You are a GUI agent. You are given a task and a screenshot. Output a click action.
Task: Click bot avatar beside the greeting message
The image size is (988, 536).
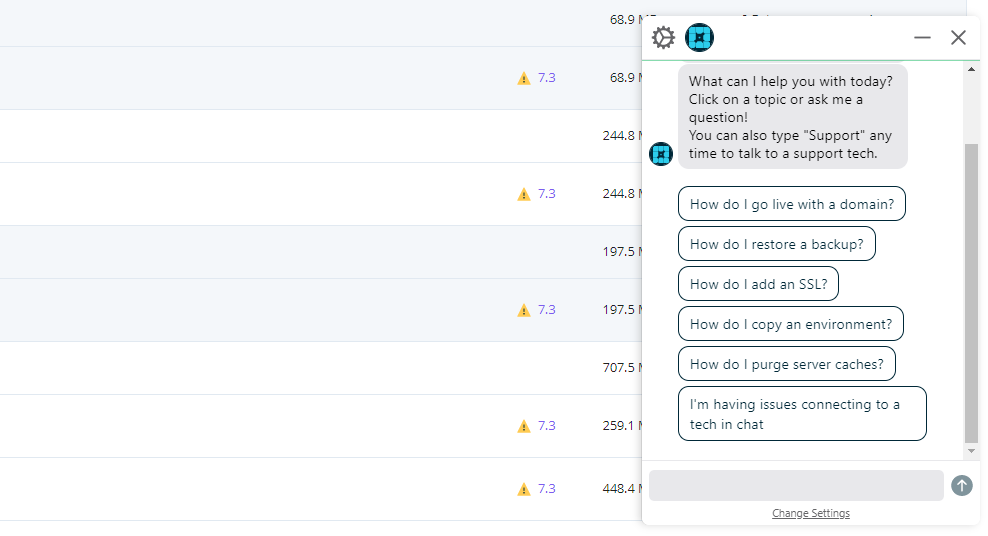(x=661, y=154)
